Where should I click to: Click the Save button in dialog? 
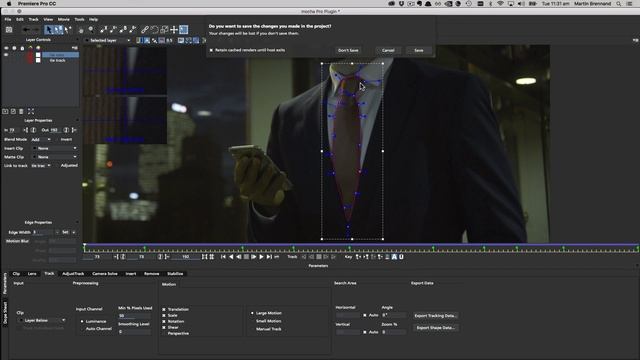(x=419, y=50)
